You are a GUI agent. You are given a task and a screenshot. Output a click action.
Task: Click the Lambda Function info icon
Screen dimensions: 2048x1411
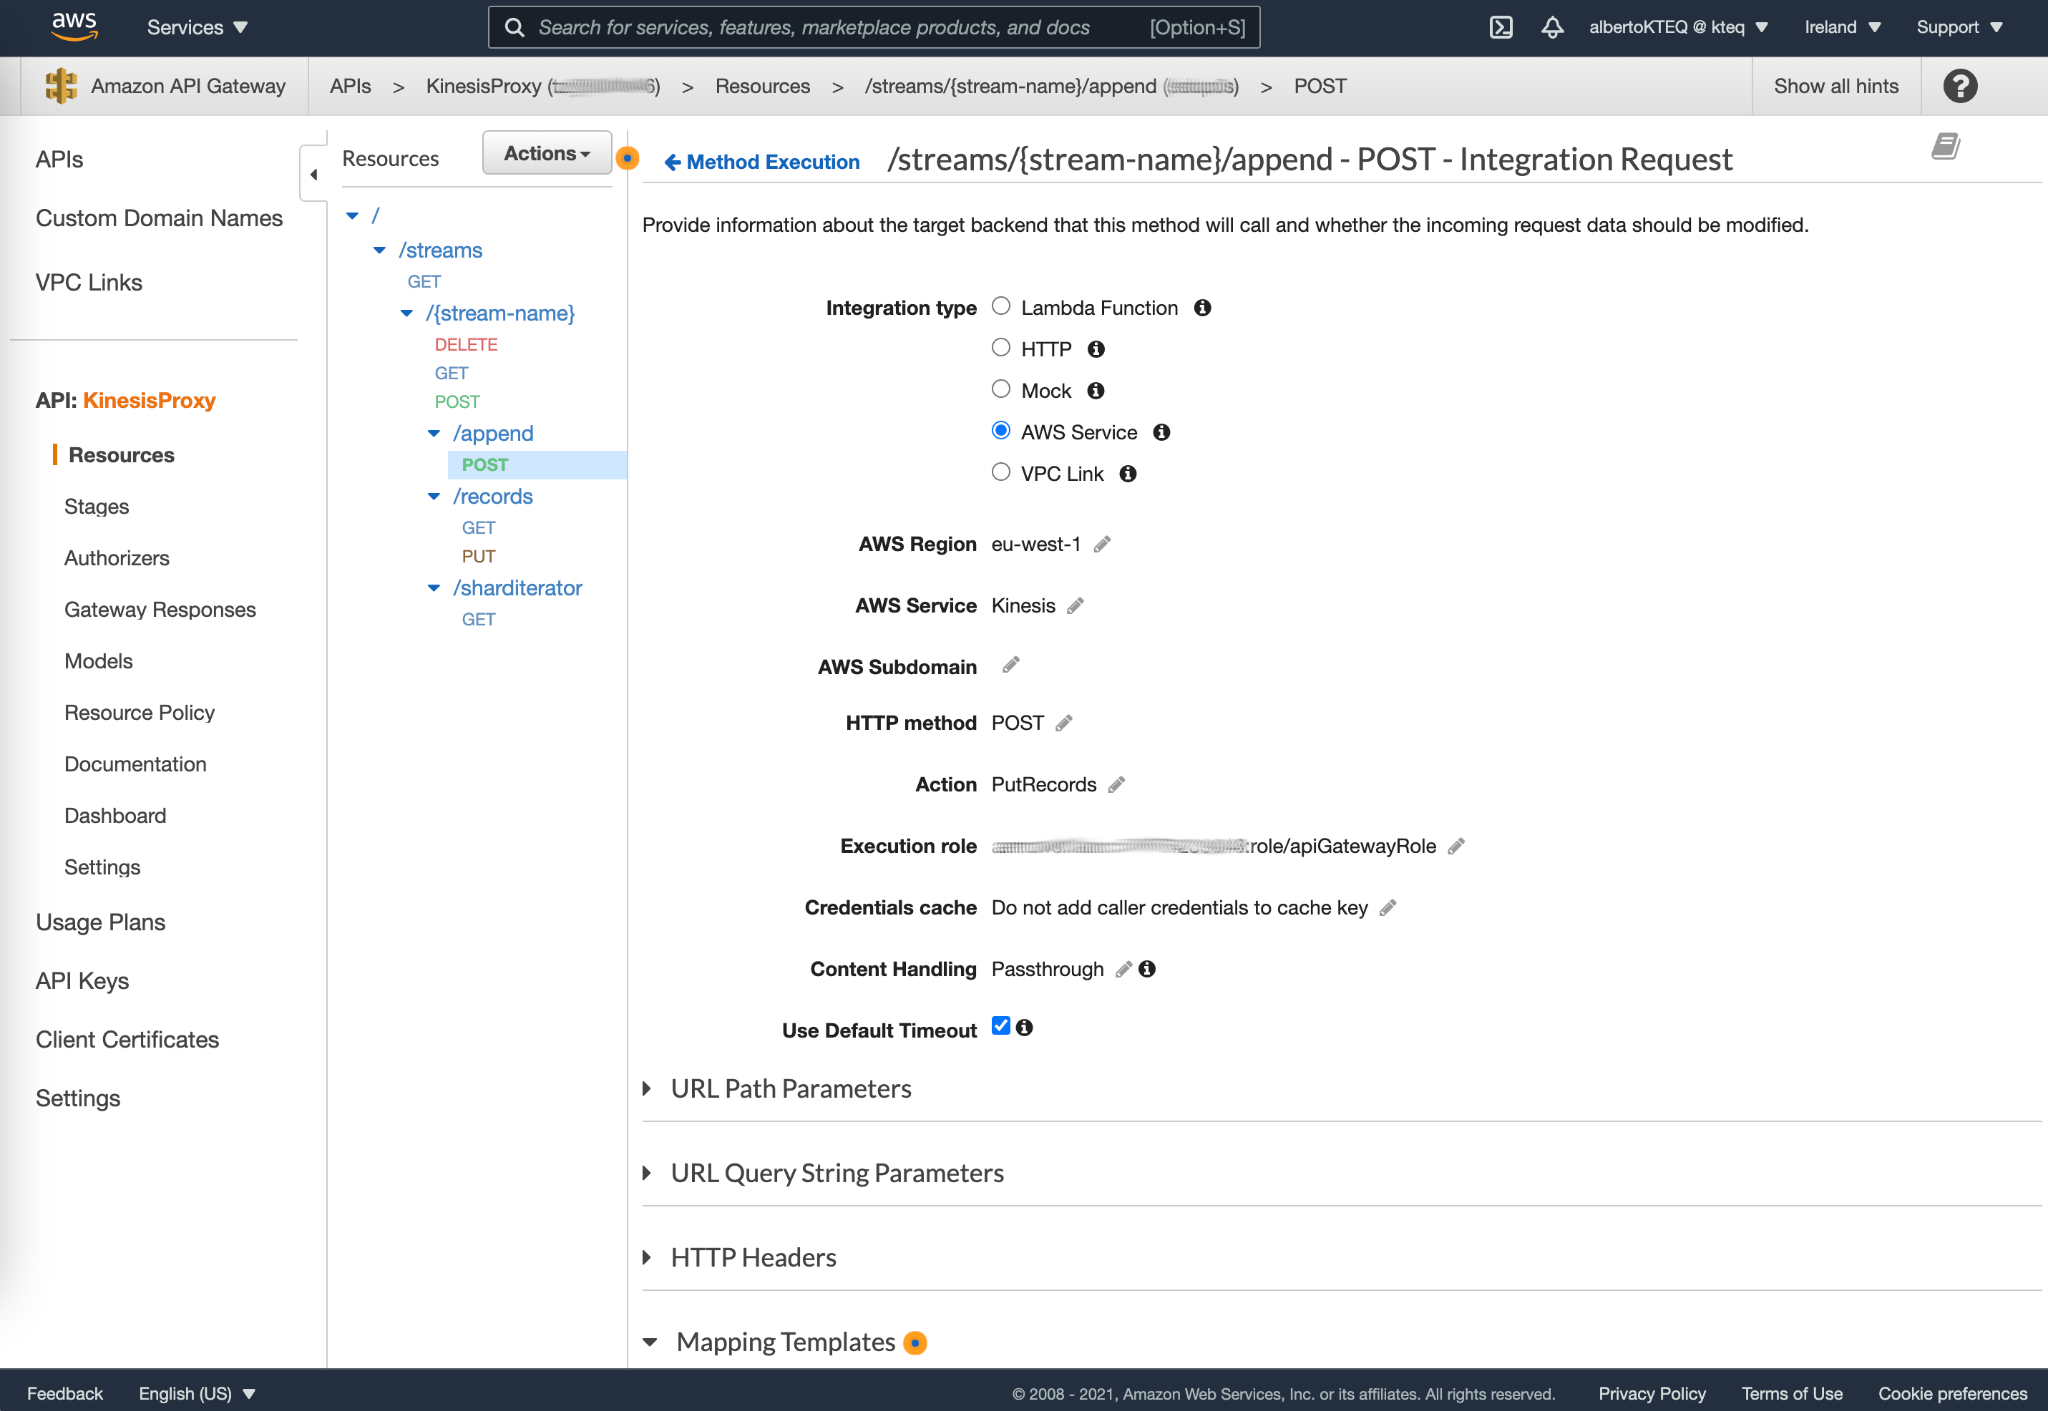click(x=1203, y=308)
